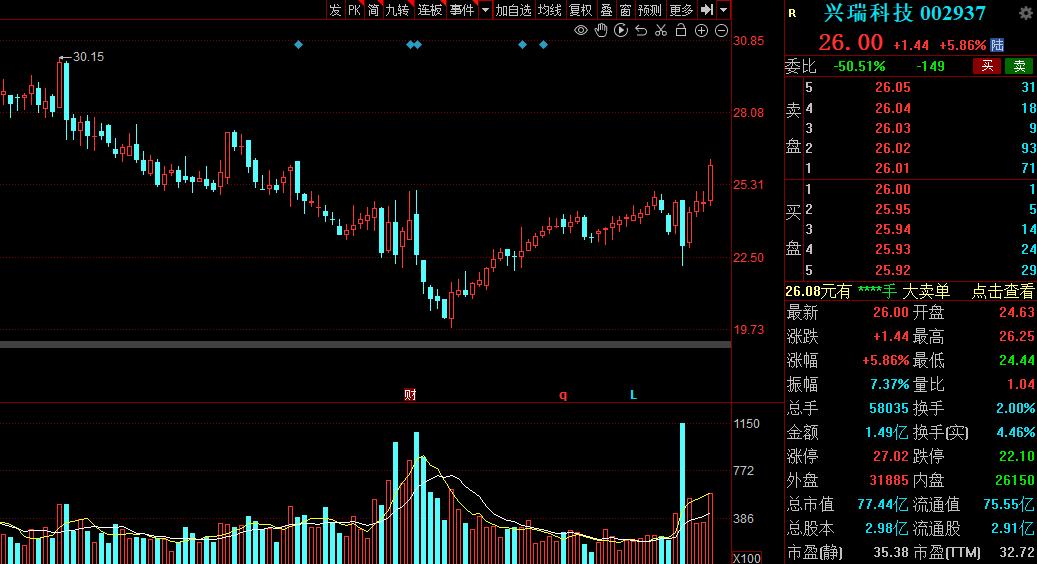The width and height of the screenshot is (1037, 564).
Task: Click the stock name 兴瑞科技 002937
Action: pyautogui.click(x=905, y=13)
